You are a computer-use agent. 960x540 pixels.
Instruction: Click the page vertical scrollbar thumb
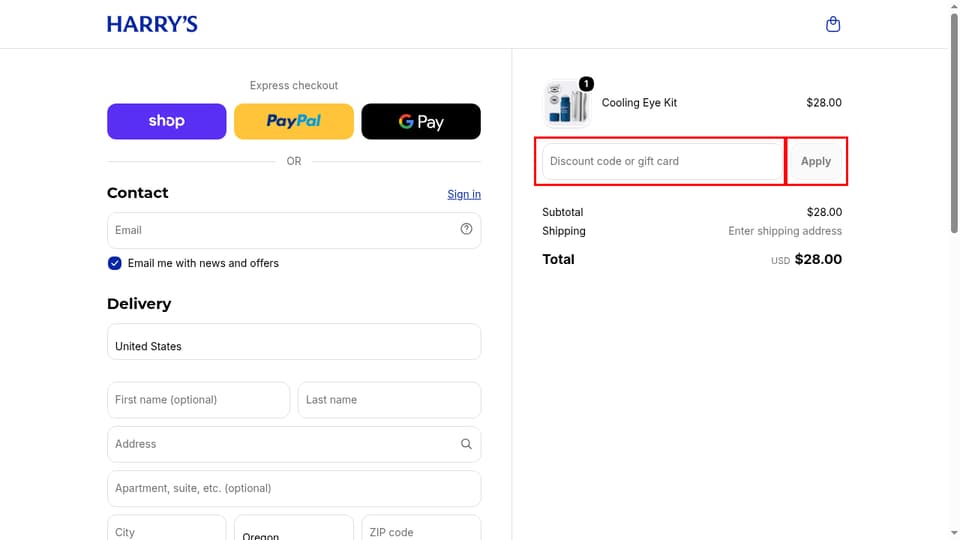(x=954, y=122)
